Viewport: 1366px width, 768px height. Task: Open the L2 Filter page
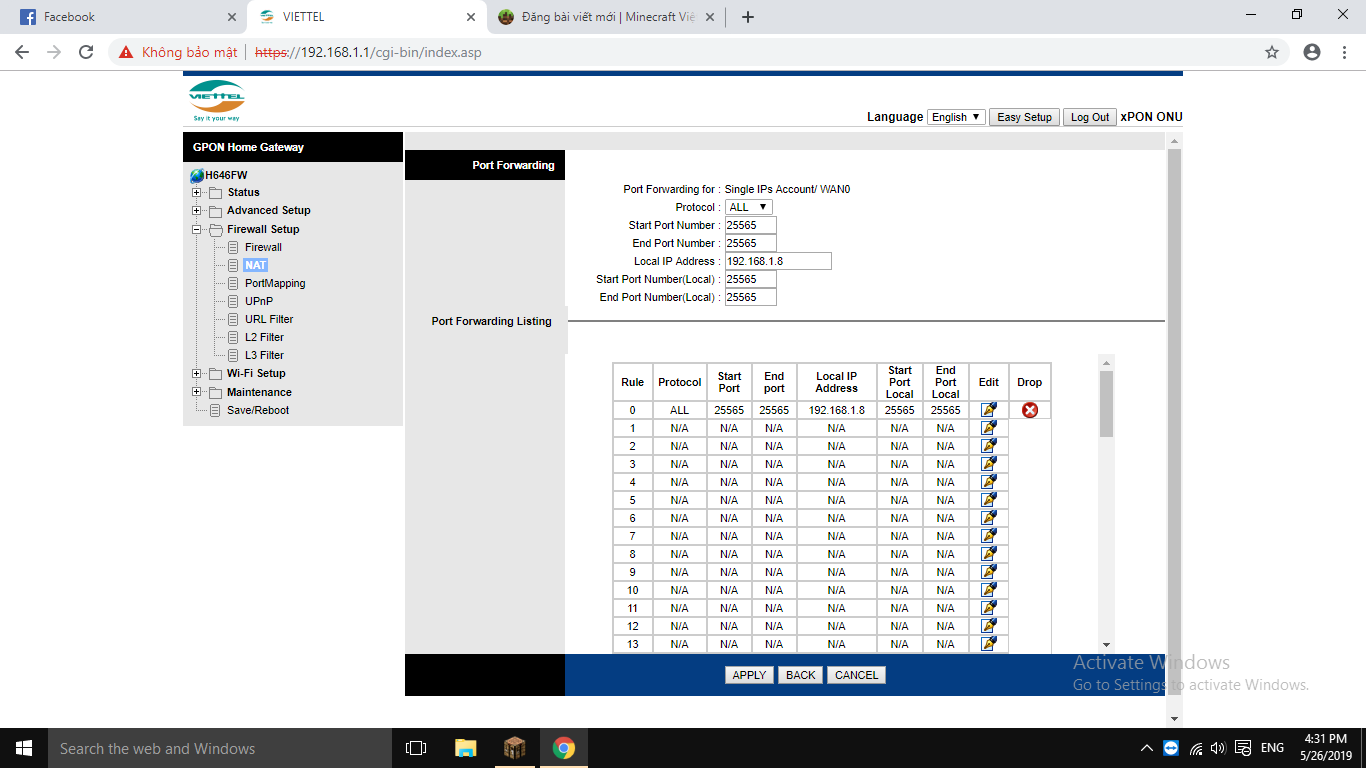point(264,337)
